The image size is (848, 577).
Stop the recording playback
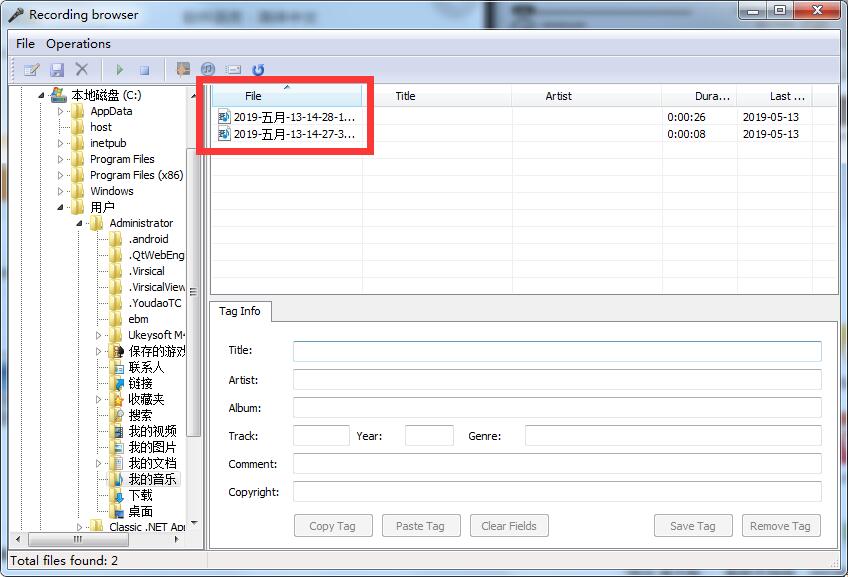[146, 69]
